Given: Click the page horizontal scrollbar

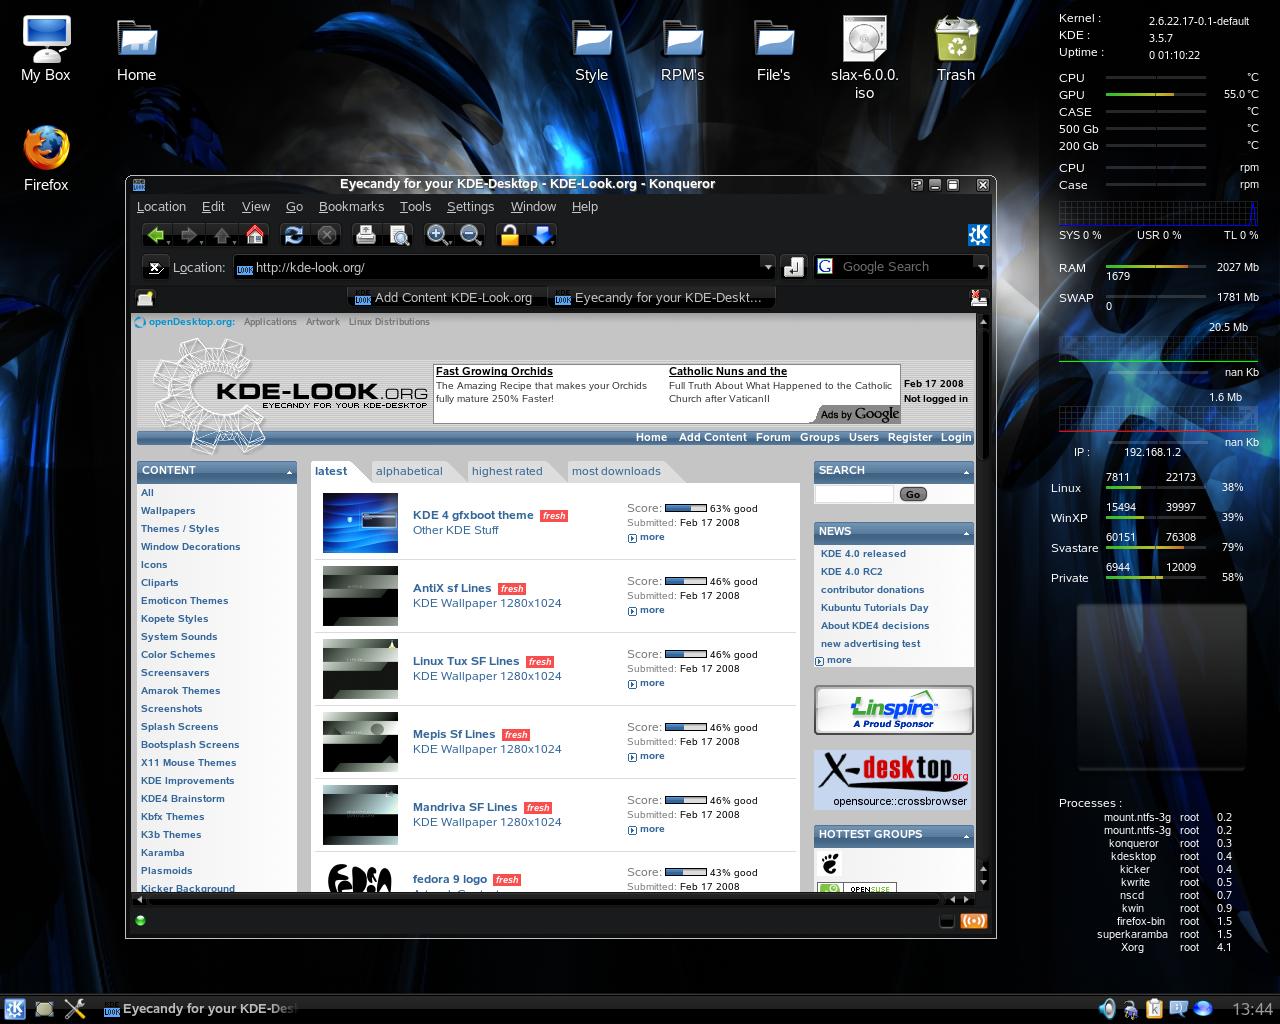Looking at the screenshot, I should [x=545, y=899].
